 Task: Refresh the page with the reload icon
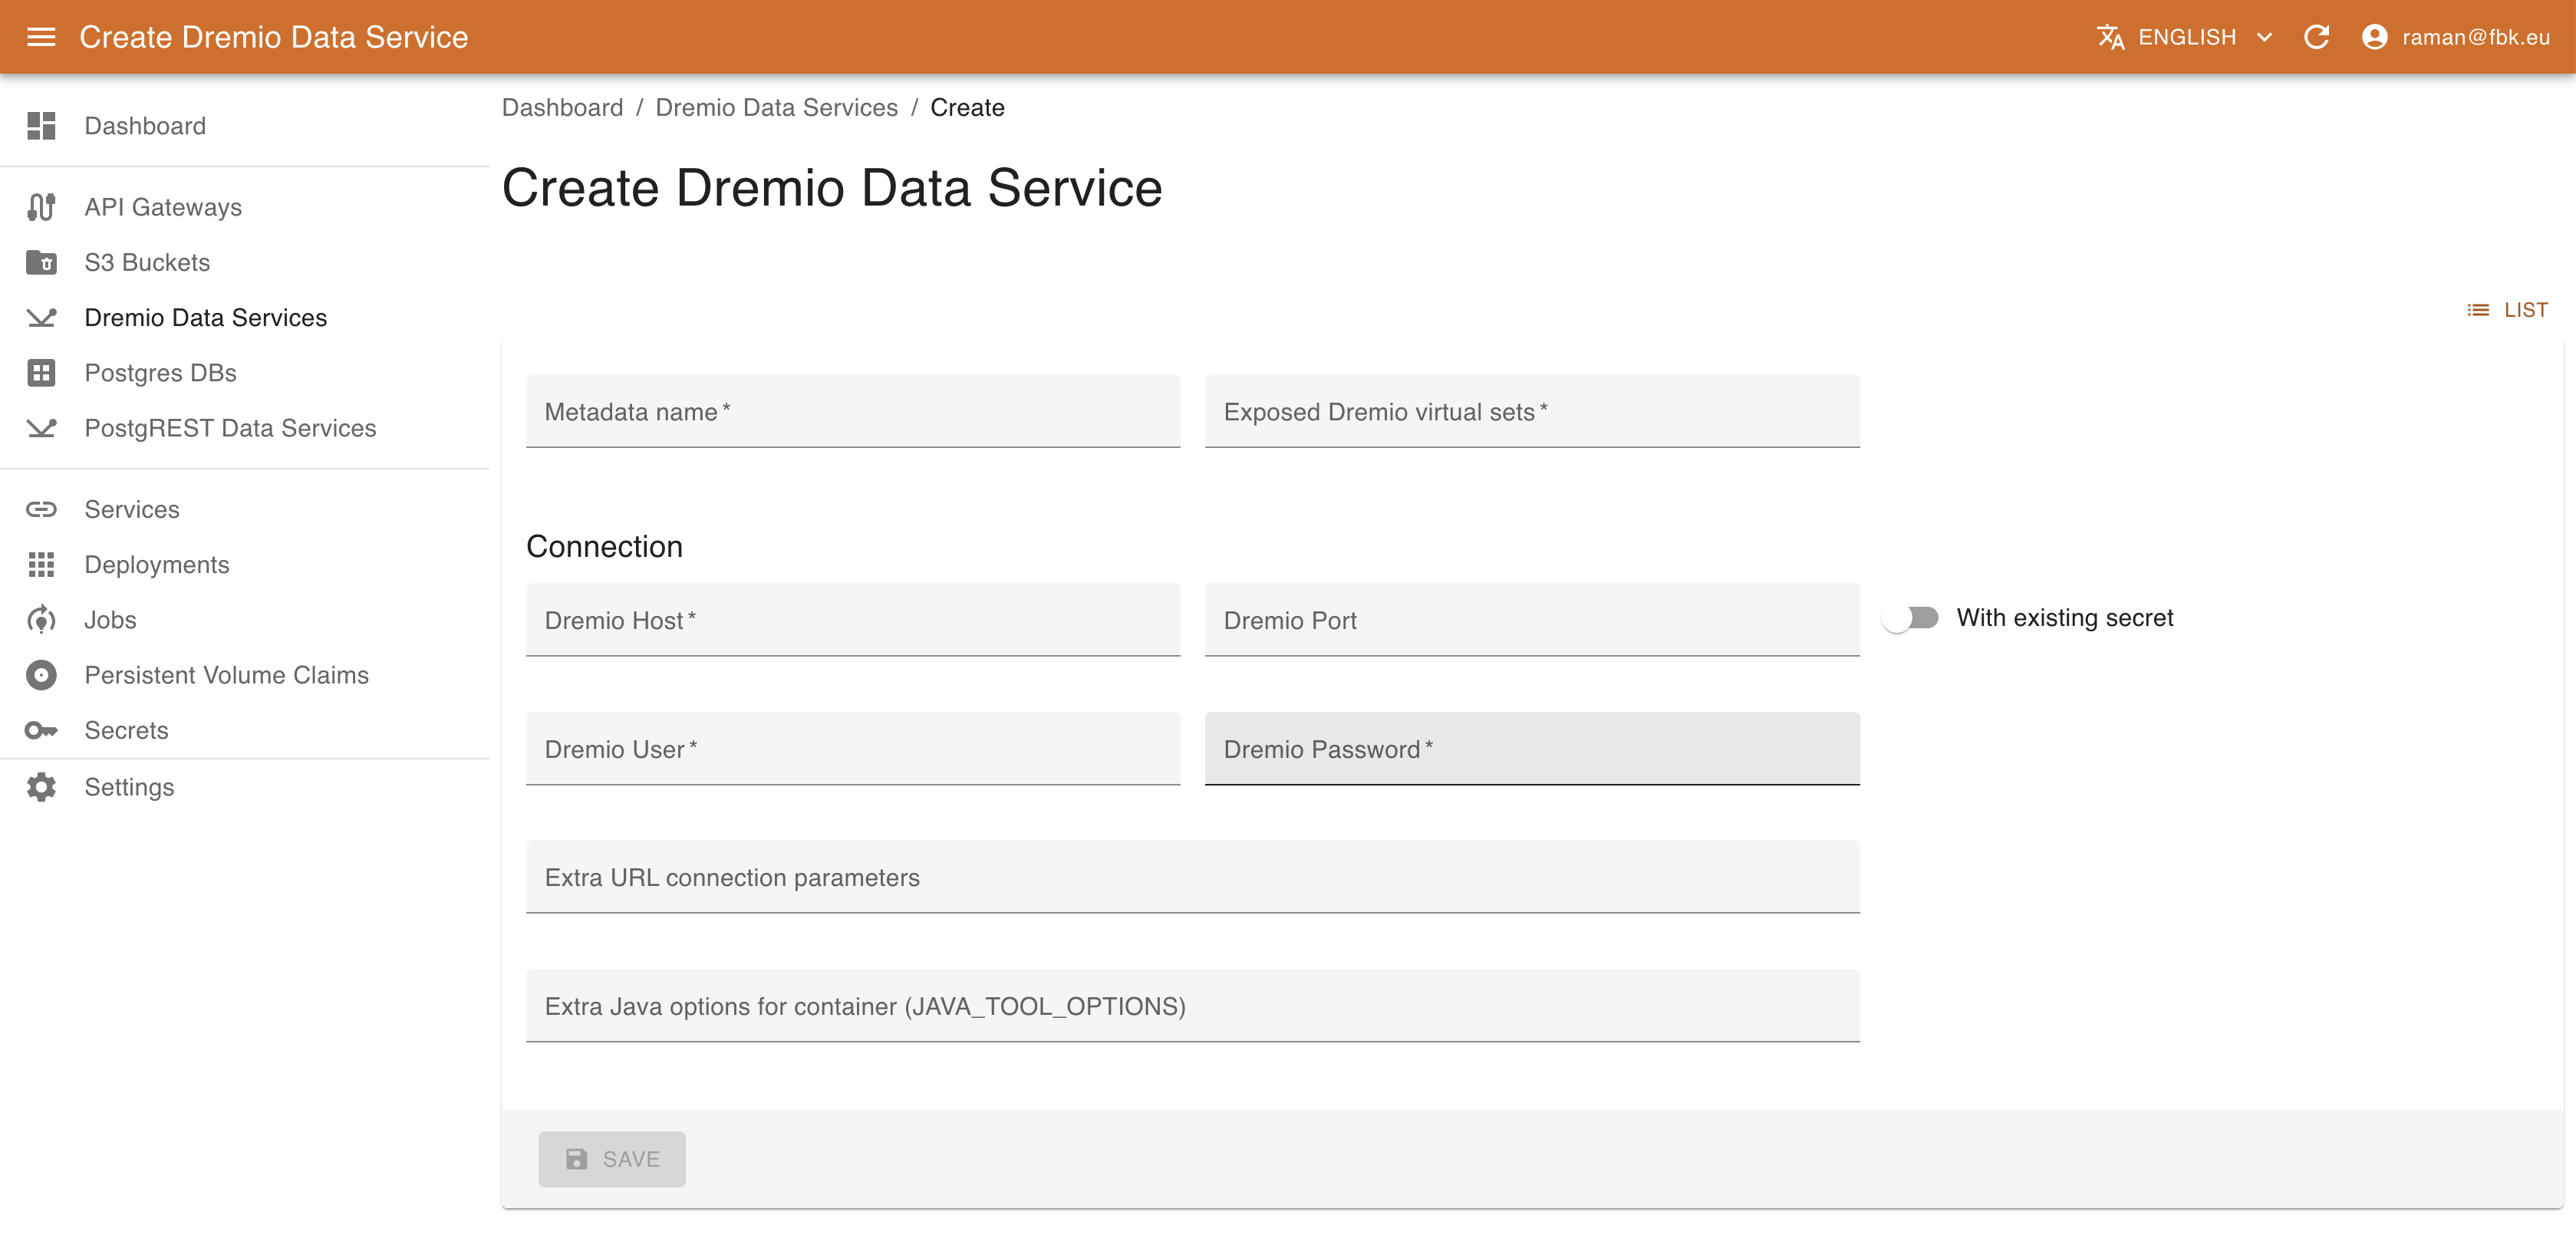[x=2316, y=37]
